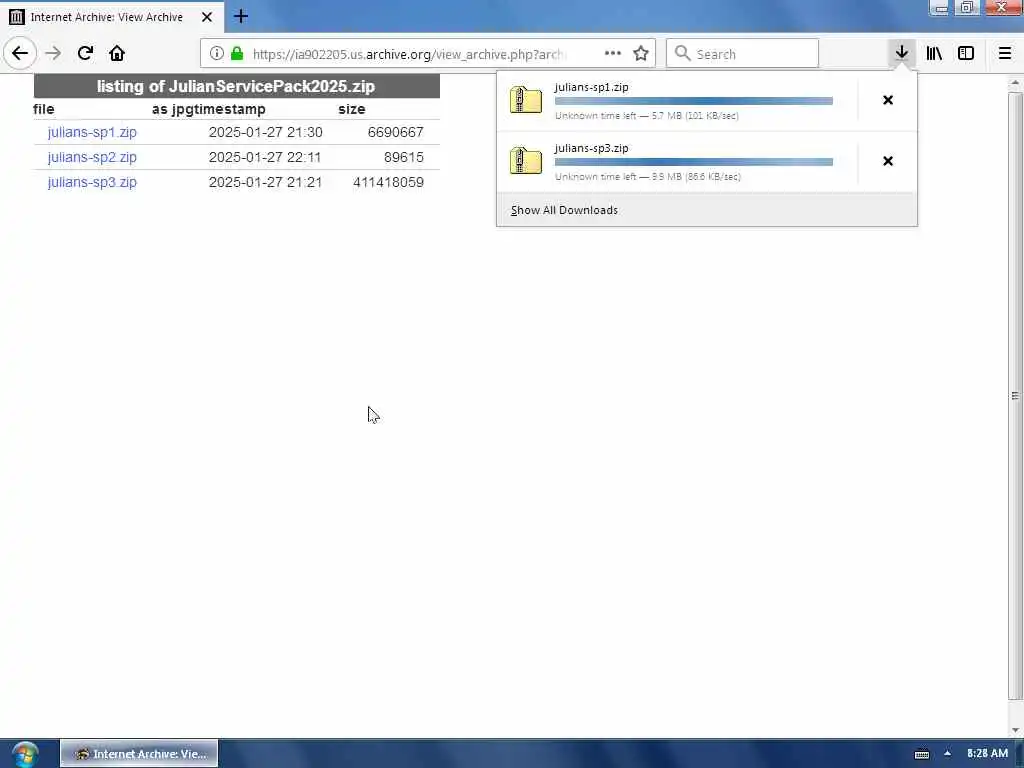This screenshot has height=768, width=1024.
Task: Click julians-sp1.zip name in downloads panel
Action: click(x=591, y=87)
